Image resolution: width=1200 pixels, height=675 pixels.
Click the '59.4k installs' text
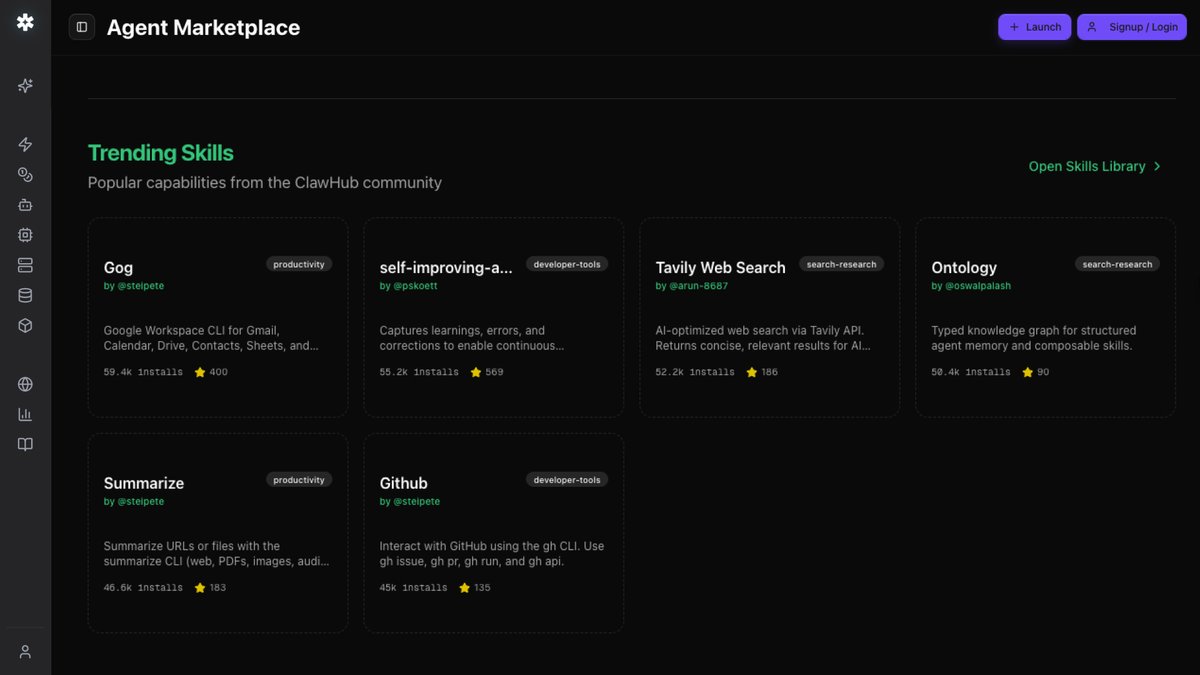click(143, 372)
